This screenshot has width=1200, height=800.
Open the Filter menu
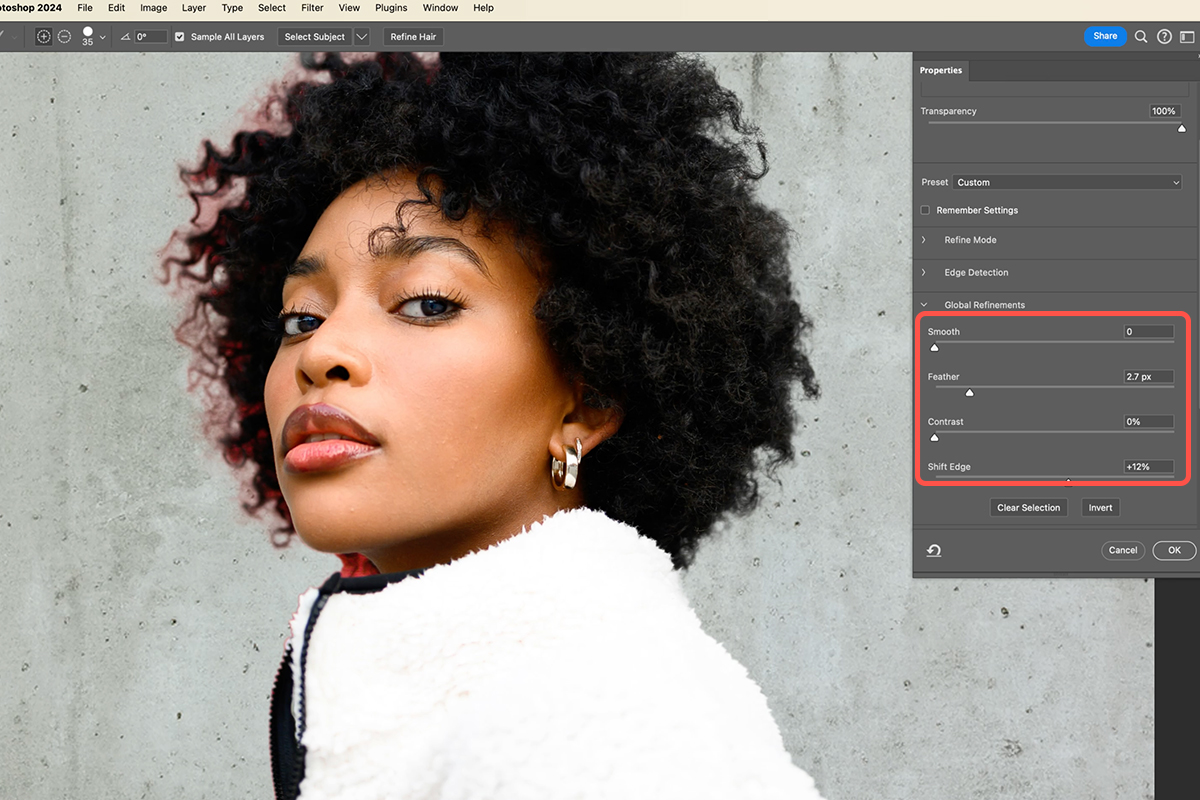coord(312,8)
